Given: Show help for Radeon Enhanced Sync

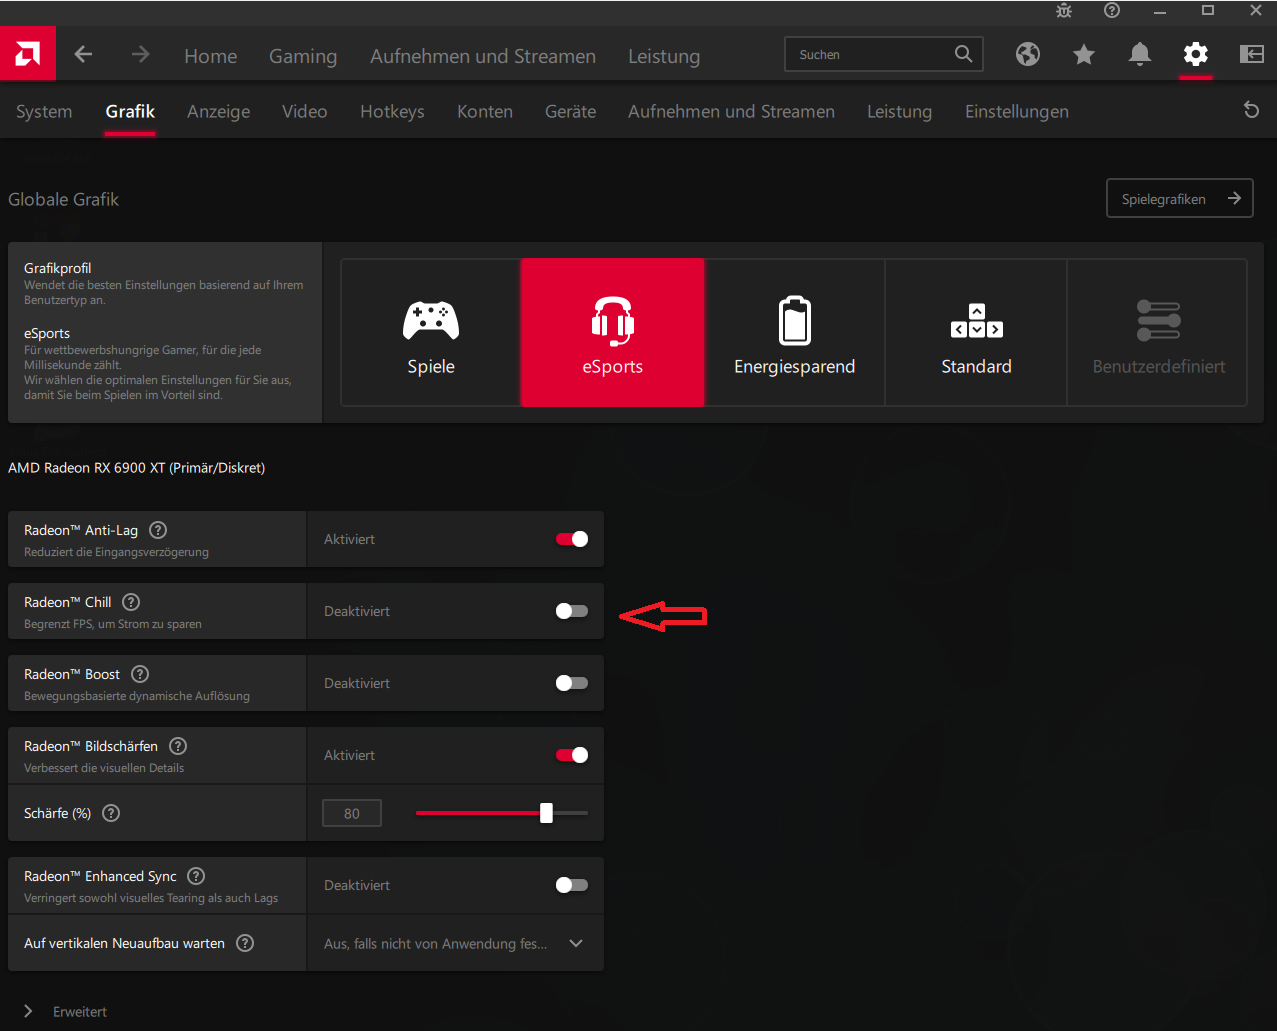Looking at the screenshot, I should click(x=196, y=877).
